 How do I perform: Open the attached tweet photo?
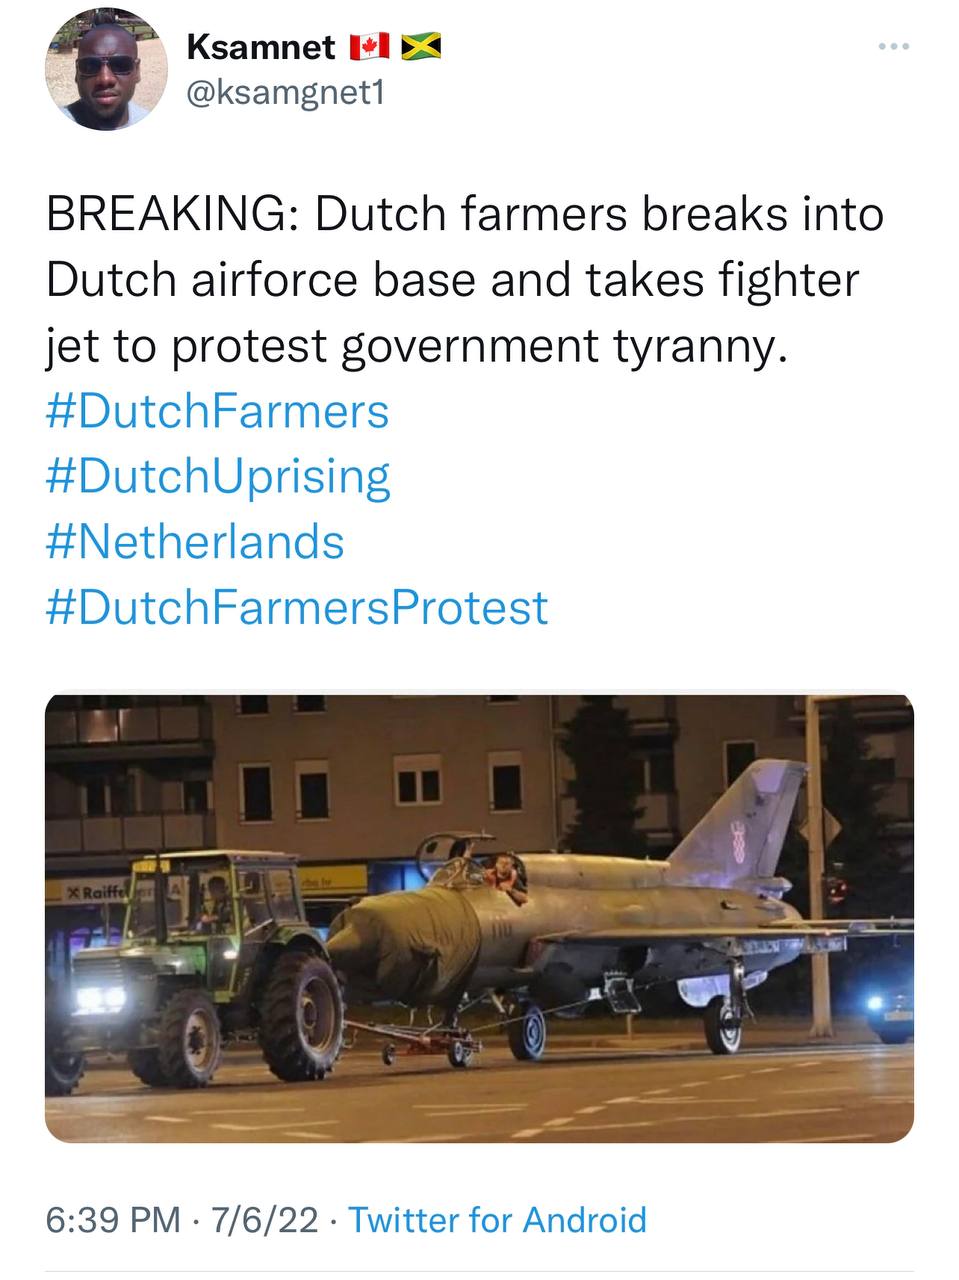point(479,918)
